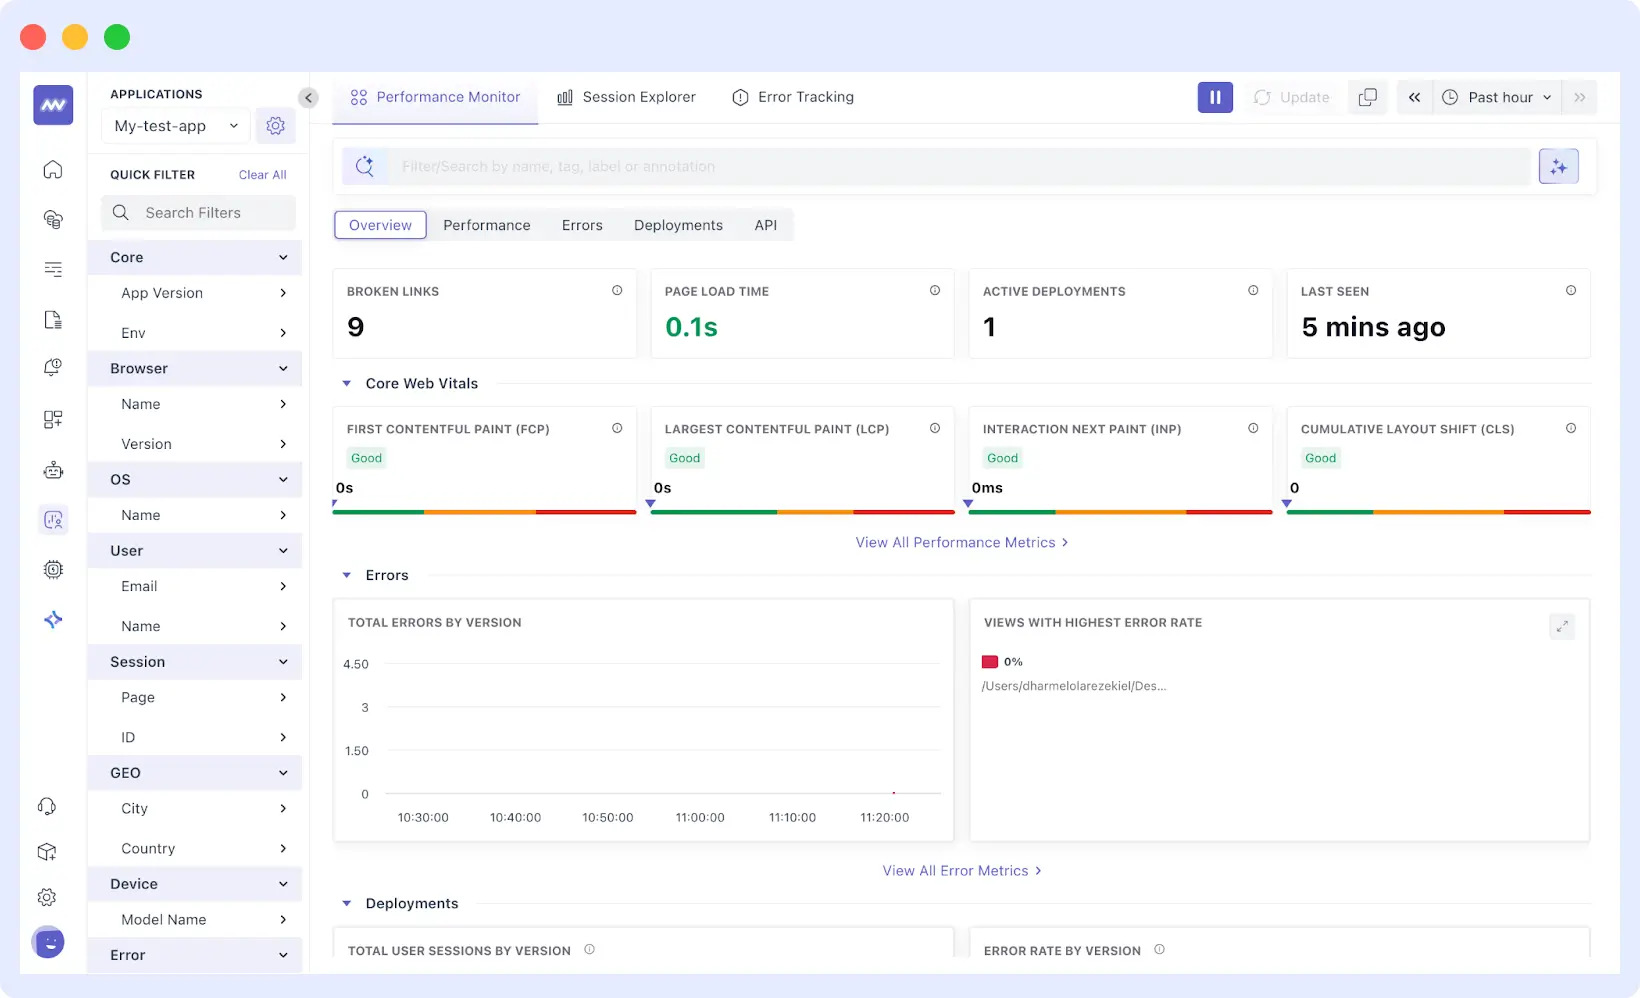Screen dimensions: 1640x998
Task: Open the documents/logs page icon in sidebar
Action: coord(52,319)
